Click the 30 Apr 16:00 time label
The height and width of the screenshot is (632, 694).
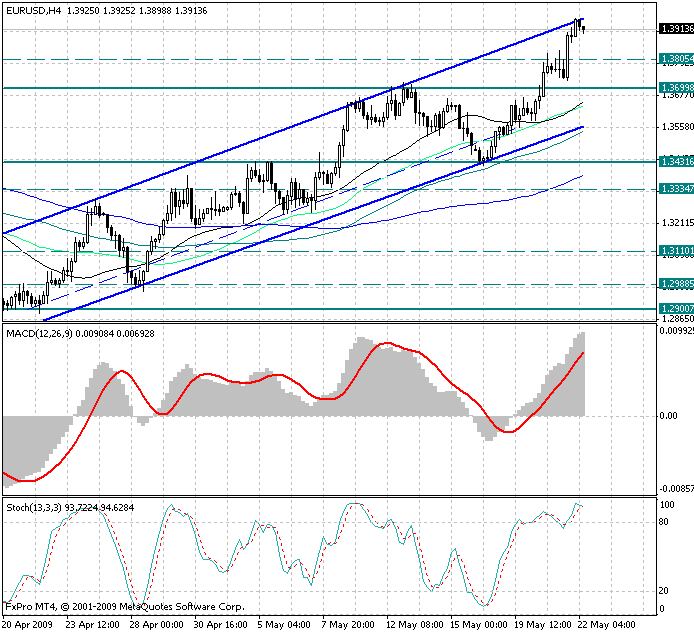coord(221,625)
